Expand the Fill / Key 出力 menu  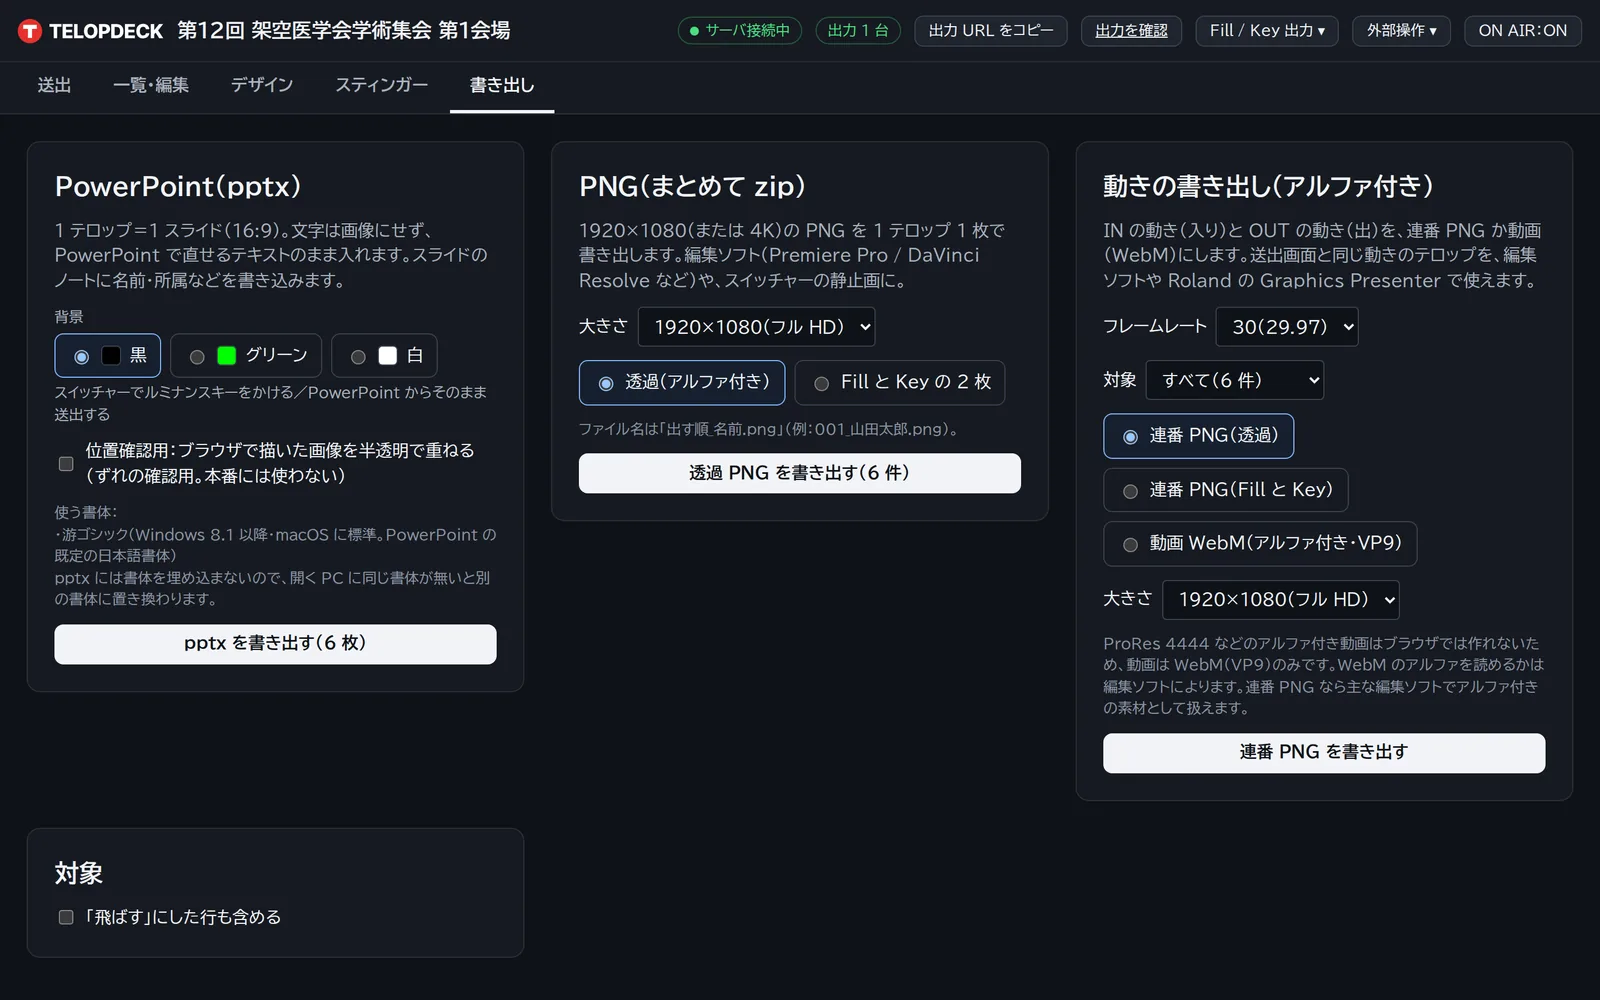tap(1267, 31)
